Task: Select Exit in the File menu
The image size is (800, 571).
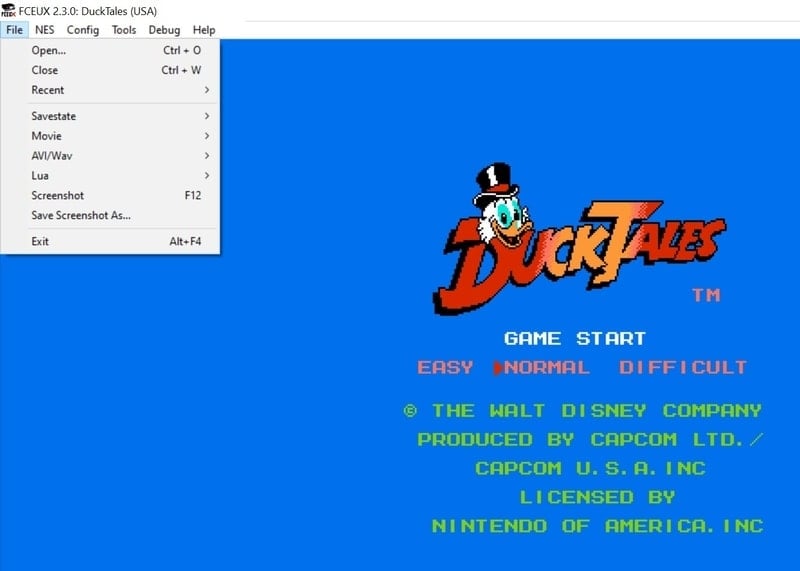Action: (110, 241)
